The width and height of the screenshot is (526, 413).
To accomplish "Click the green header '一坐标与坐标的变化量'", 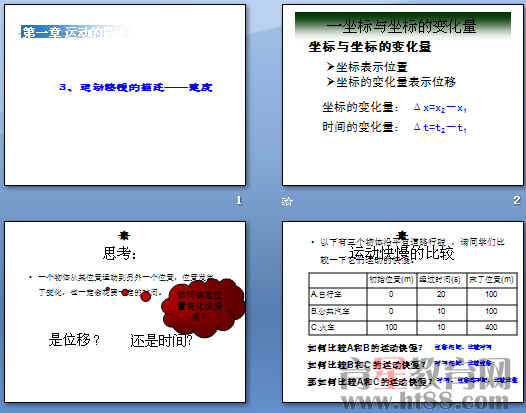I will [x=403, y=26].
